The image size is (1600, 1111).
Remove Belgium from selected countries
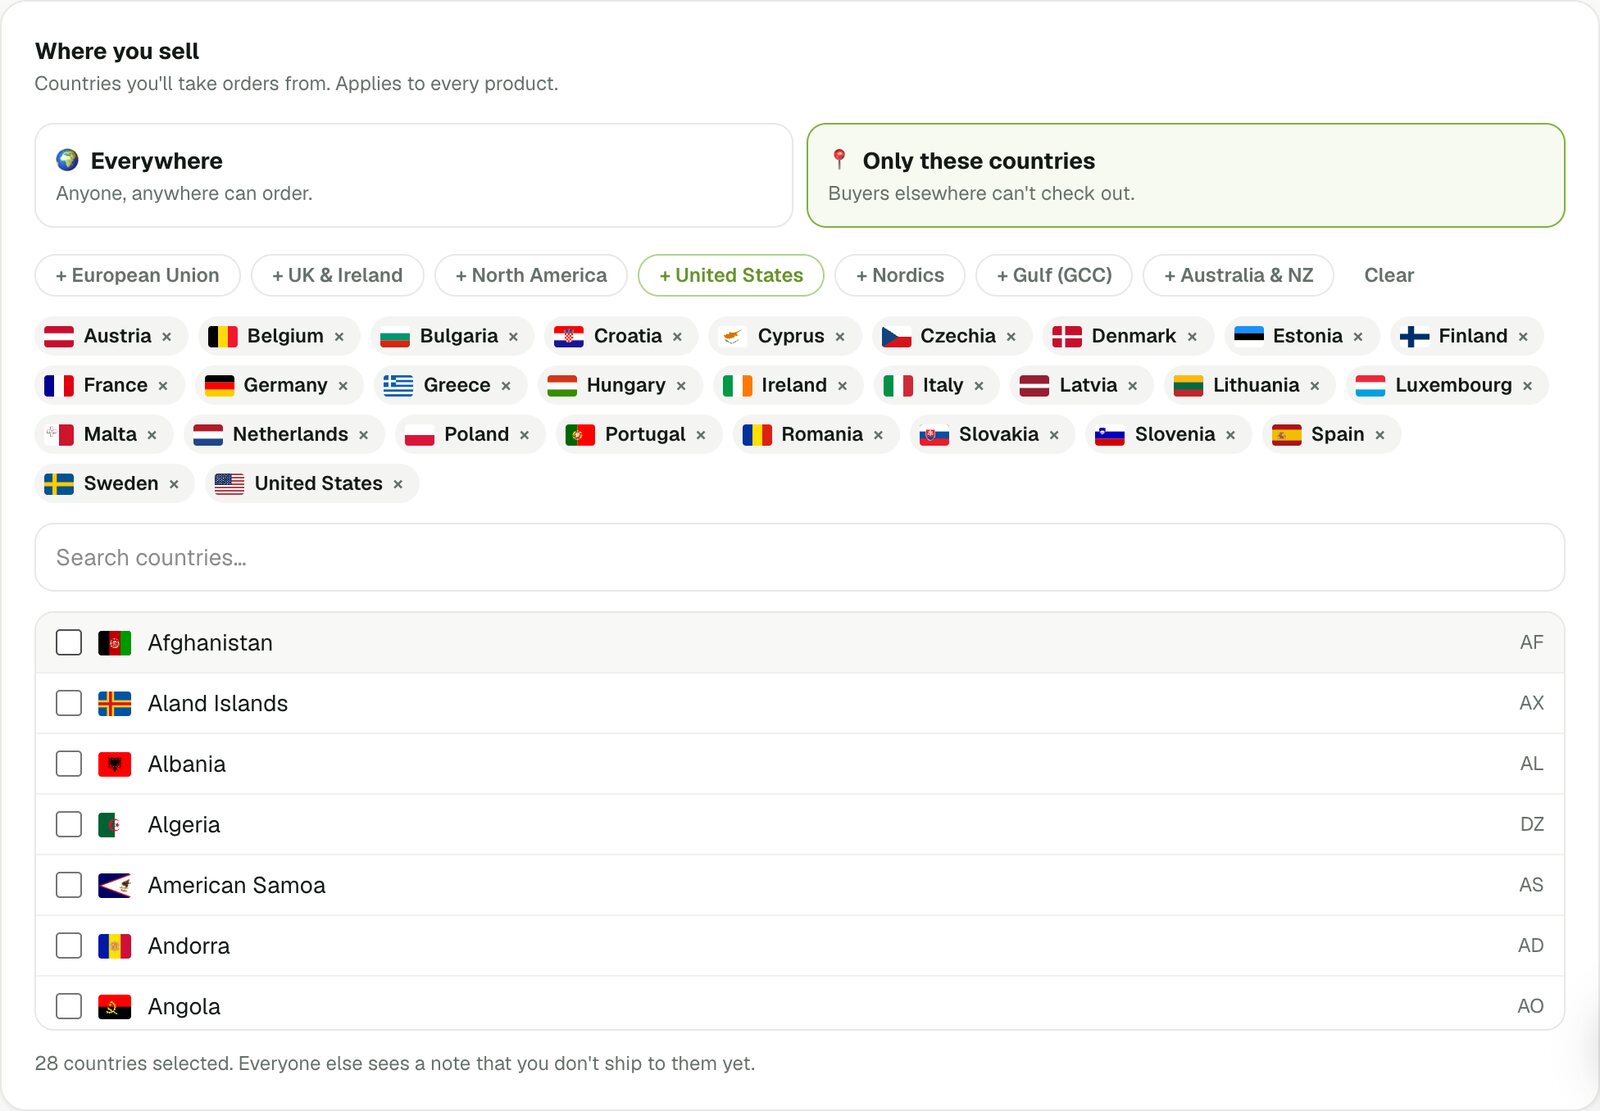coord(339,337)
